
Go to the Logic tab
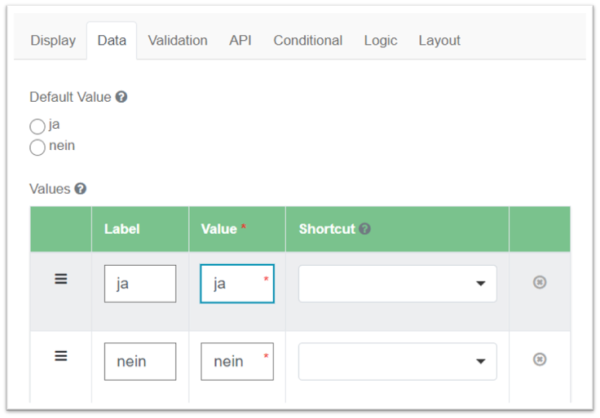(x=381, y=41)
